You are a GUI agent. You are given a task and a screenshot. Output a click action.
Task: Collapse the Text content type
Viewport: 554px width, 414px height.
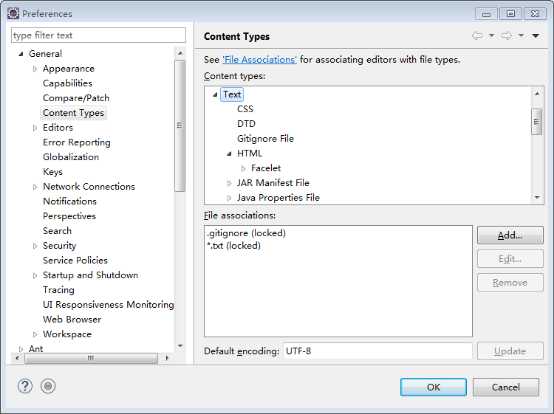(215, 95)
